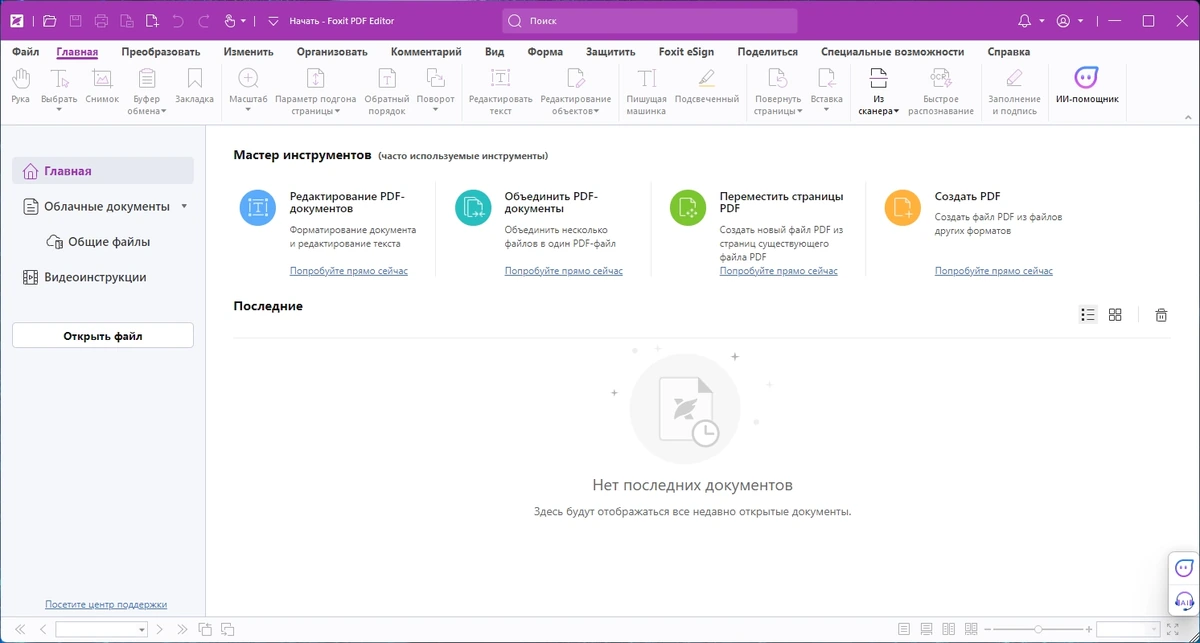Enable continuous facing view in status bar
This screenshot has height=643, width=1200.
[971, 630]
